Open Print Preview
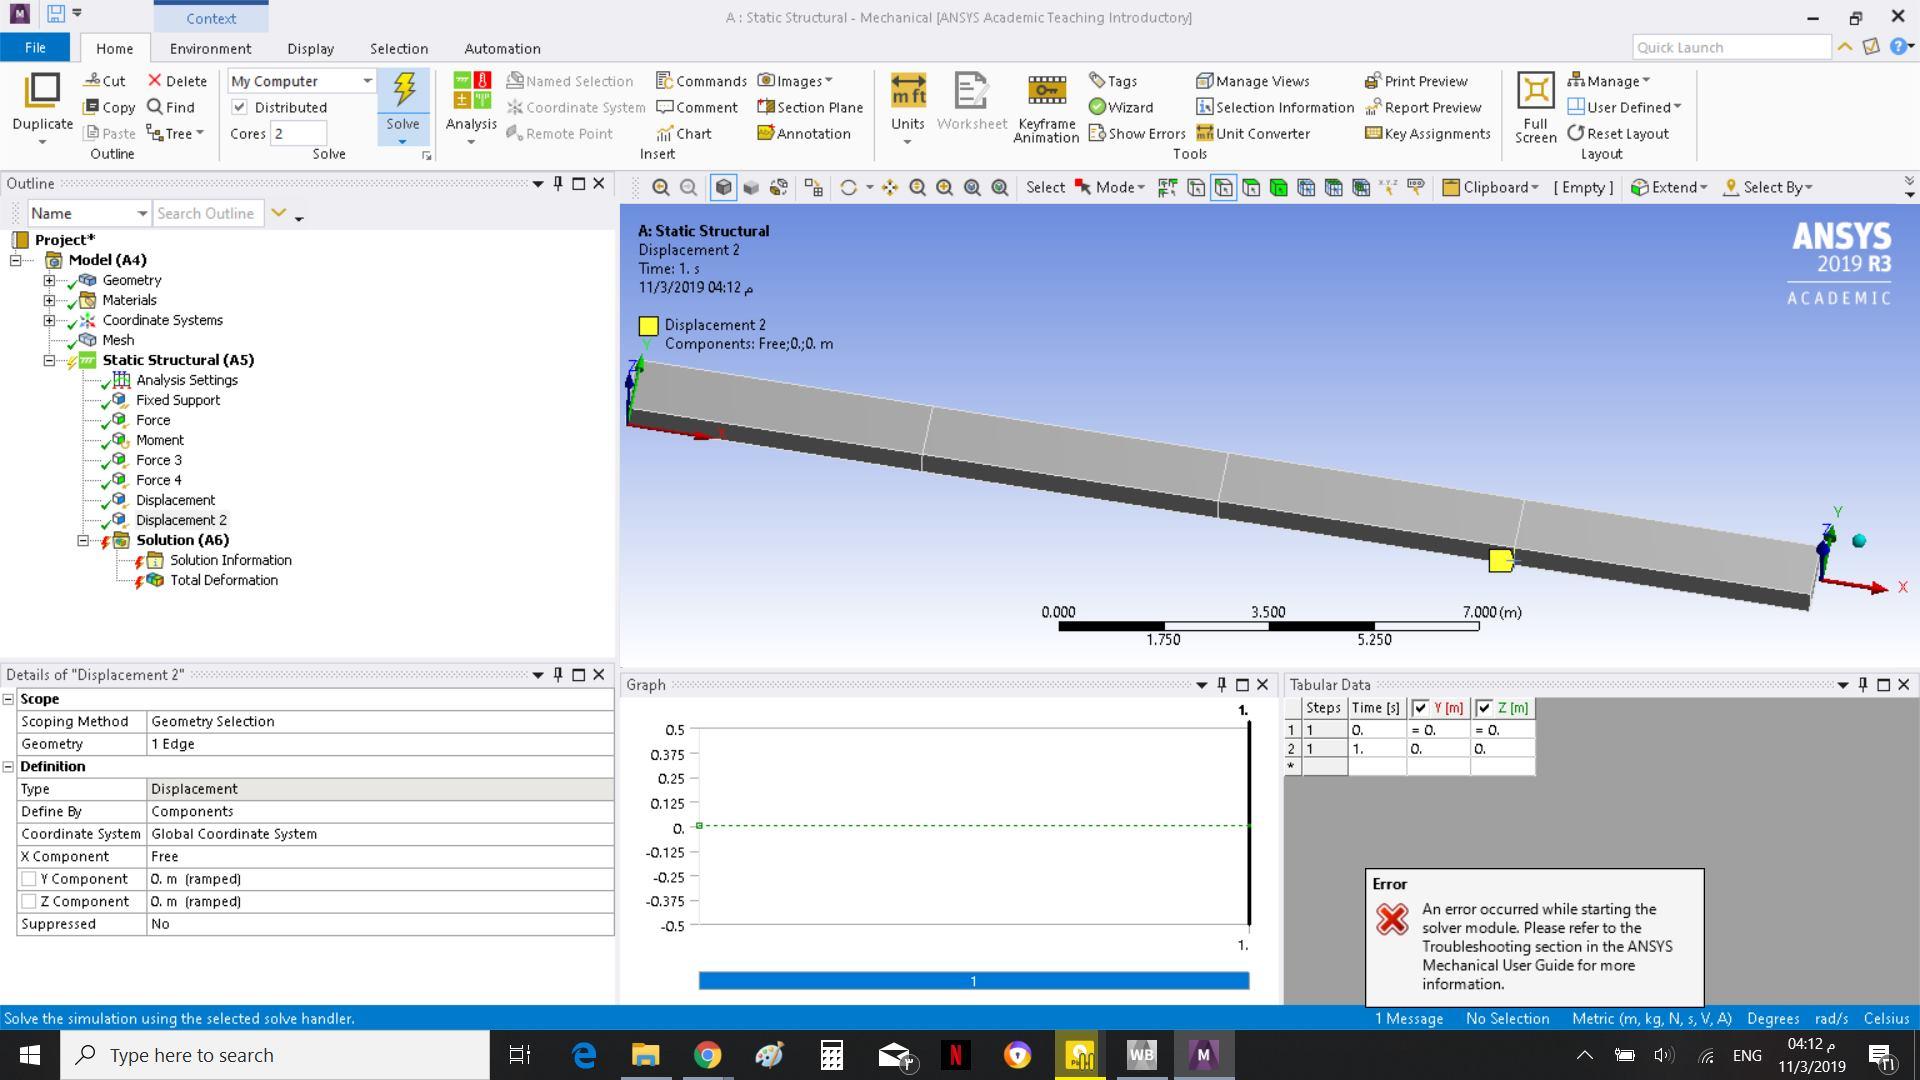 pyautogui.click(x=1416, y=81)
